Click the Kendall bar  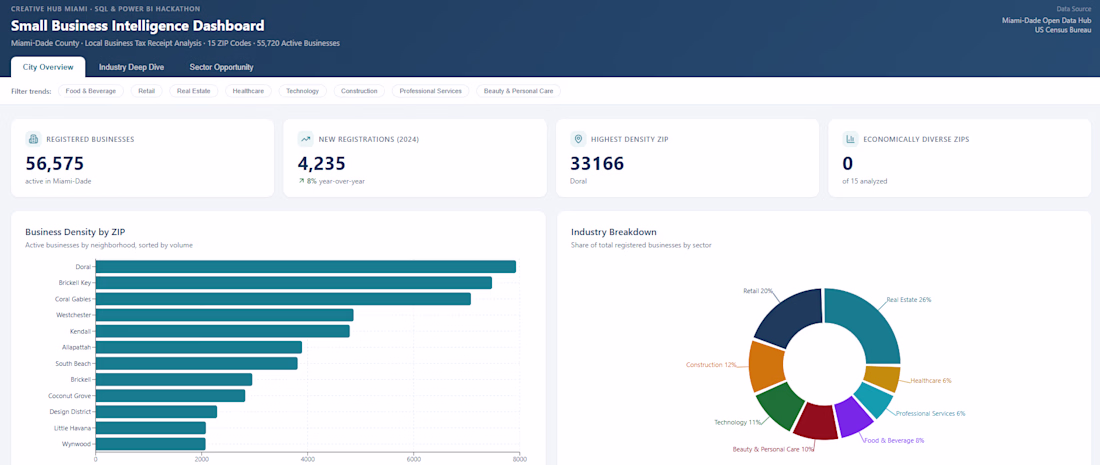click(222, 331)
